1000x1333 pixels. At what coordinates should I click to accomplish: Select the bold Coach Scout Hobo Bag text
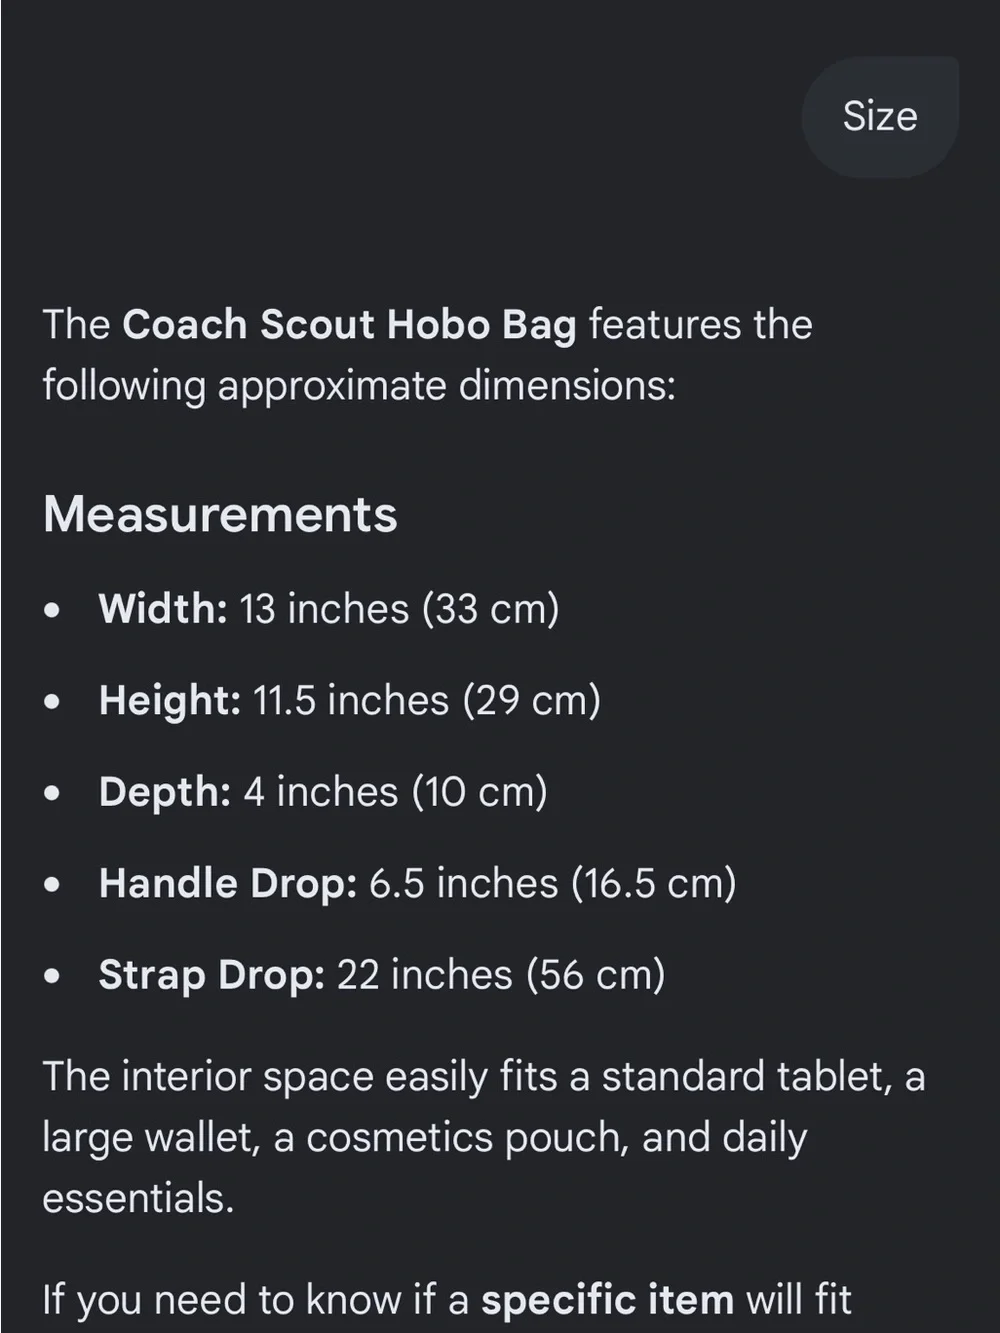349,325
